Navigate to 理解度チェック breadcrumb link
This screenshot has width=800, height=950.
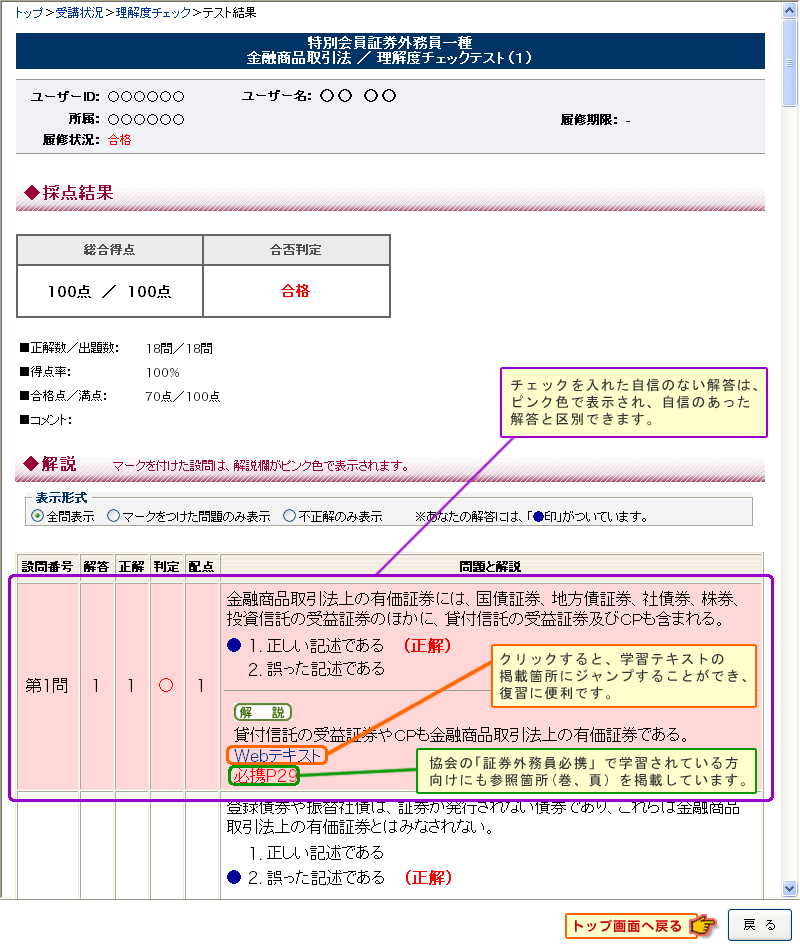151,12
